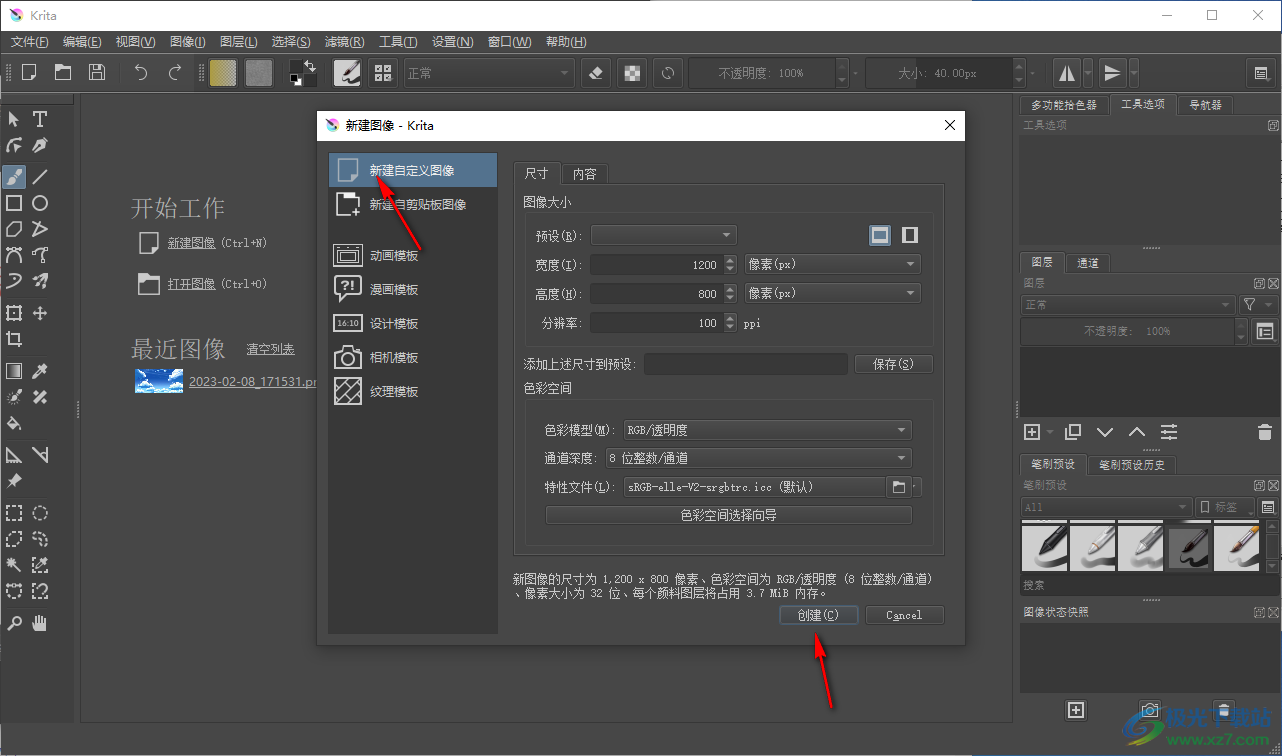Toggle Eraser mode in toolbar

coord(596,72)
